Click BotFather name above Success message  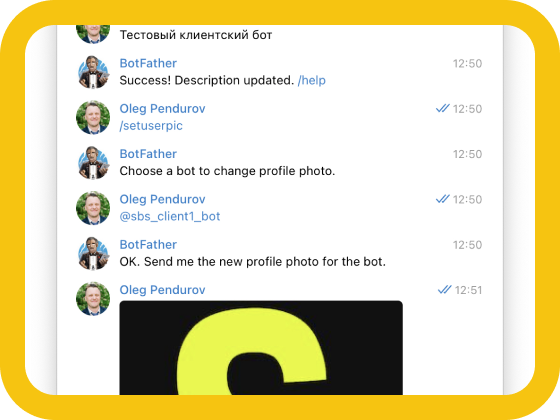click(148, 63)
